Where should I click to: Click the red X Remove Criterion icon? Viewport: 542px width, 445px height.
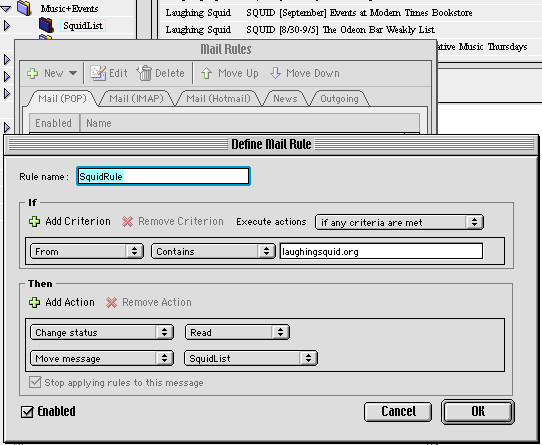pos(127,222)
